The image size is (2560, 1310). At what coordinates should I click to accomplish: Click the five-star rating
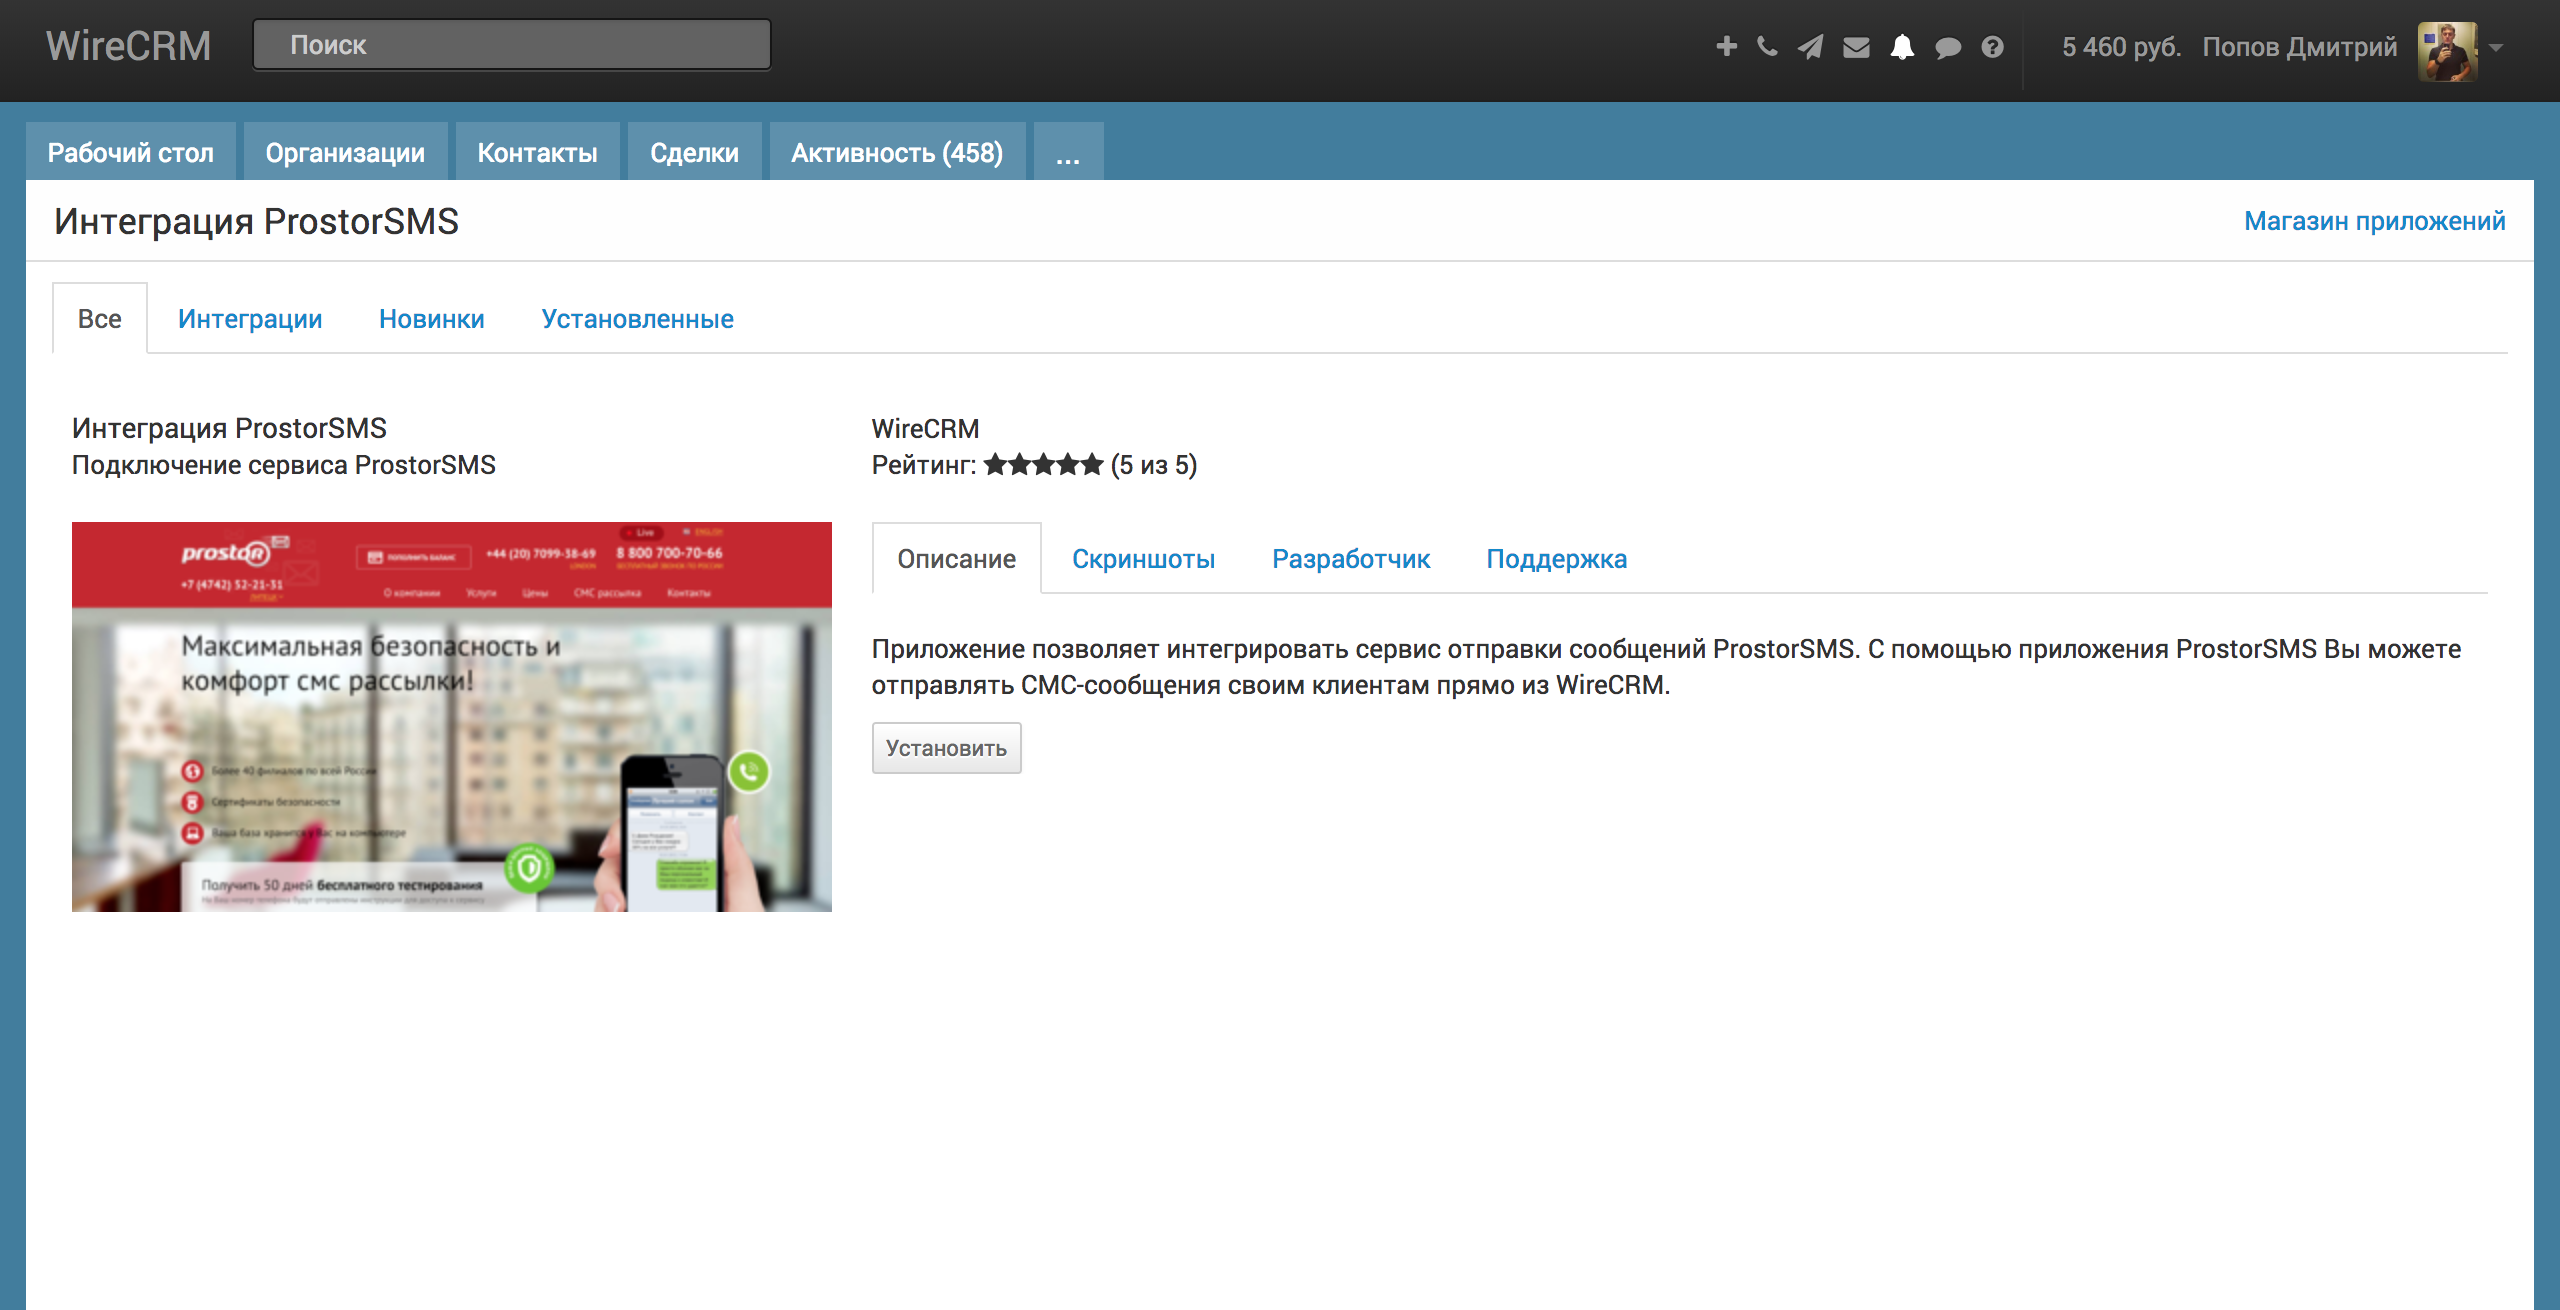(x=1043, y=464)
